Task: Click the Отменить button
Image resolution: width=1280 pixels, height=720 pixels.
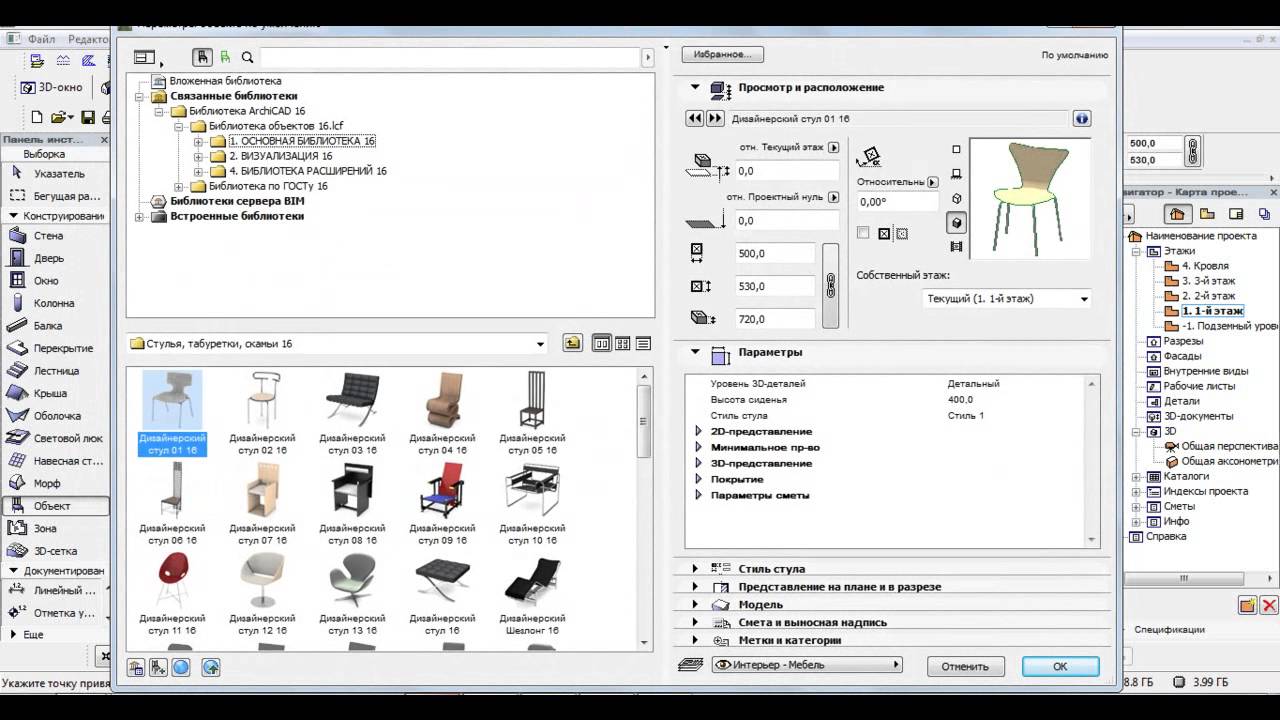Action: point(965,666)
